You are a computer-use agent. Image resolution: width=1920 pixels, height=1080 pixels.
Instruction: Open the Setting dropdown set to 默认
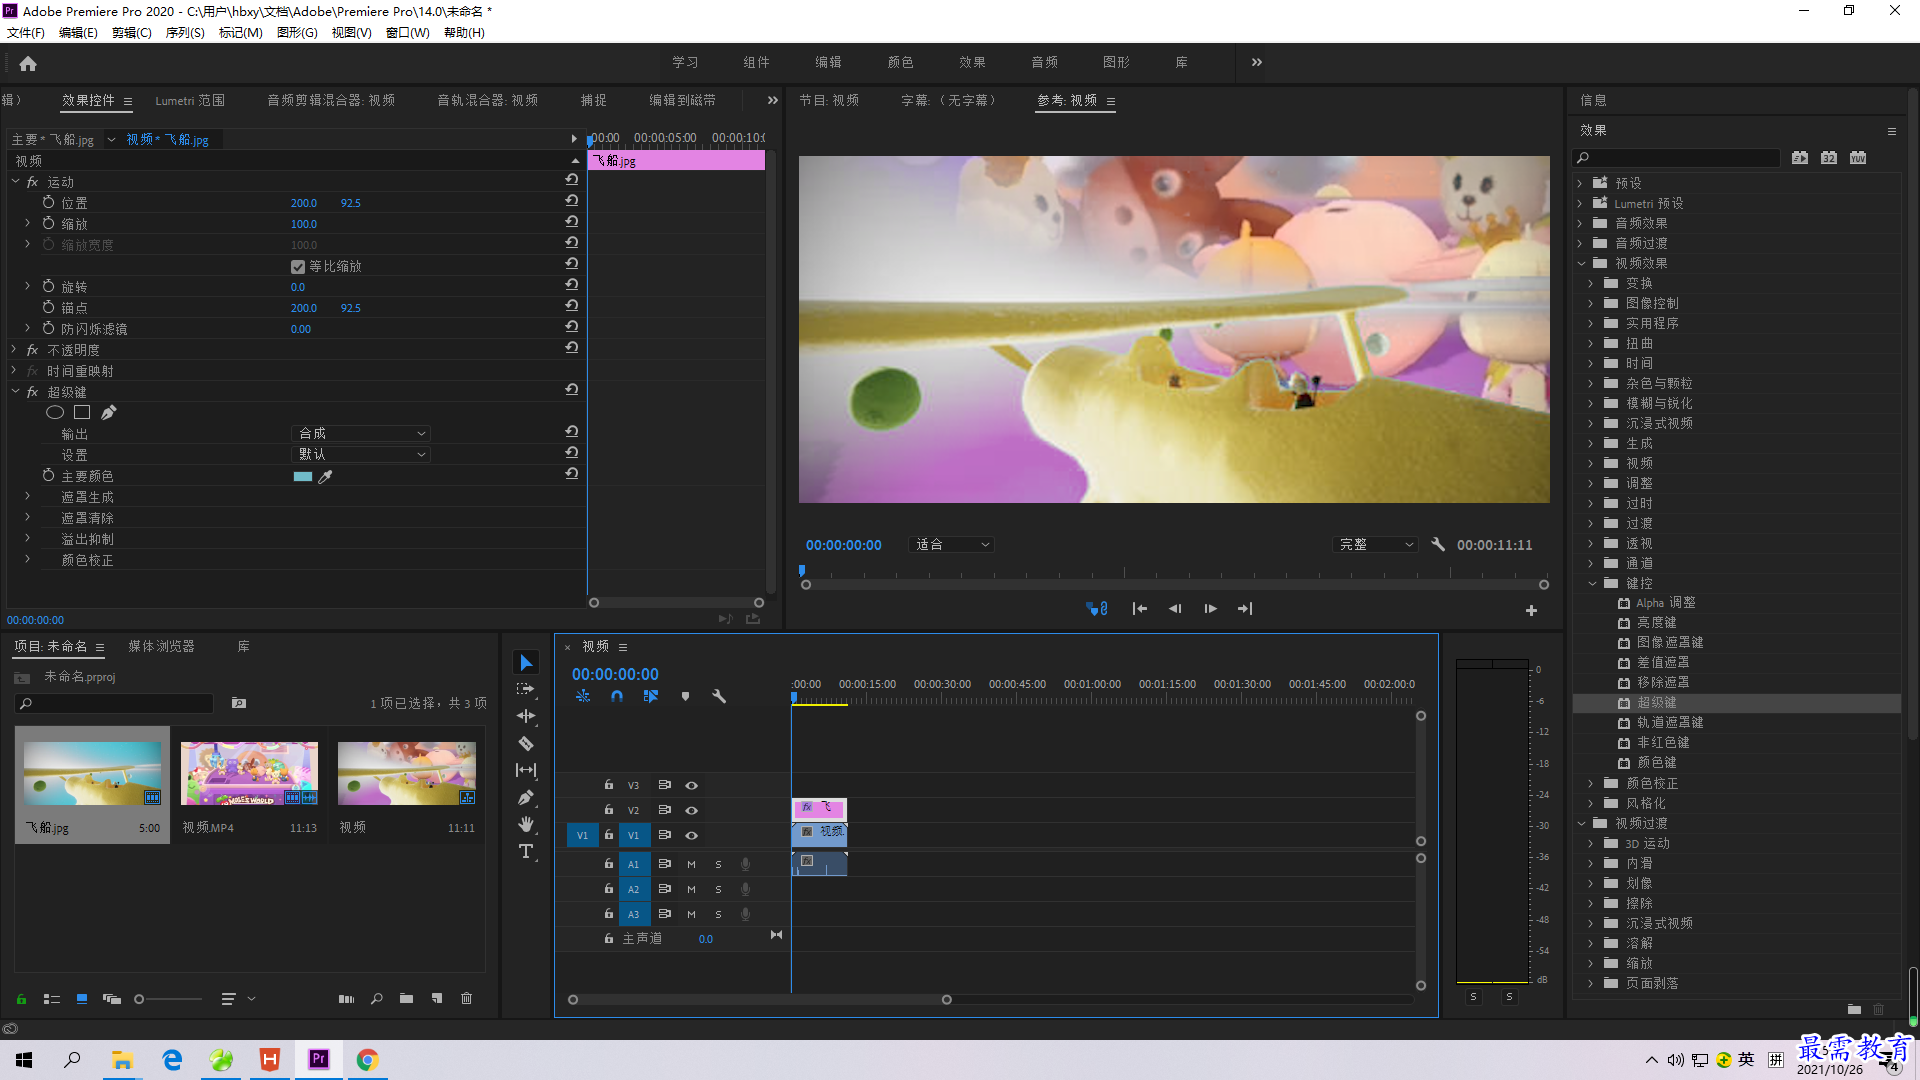[x=361, y=454]
